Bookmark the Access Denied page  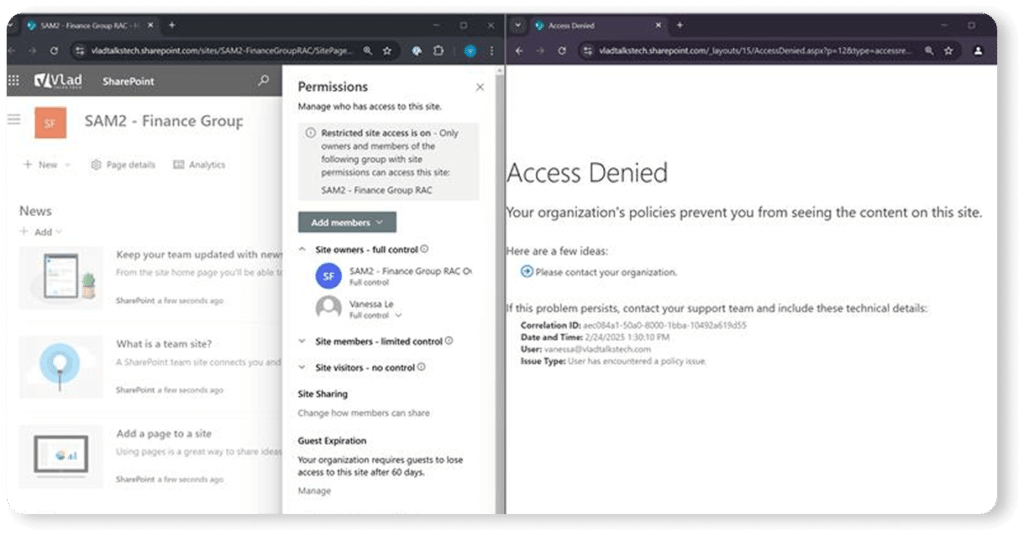[x=948, y=50]
